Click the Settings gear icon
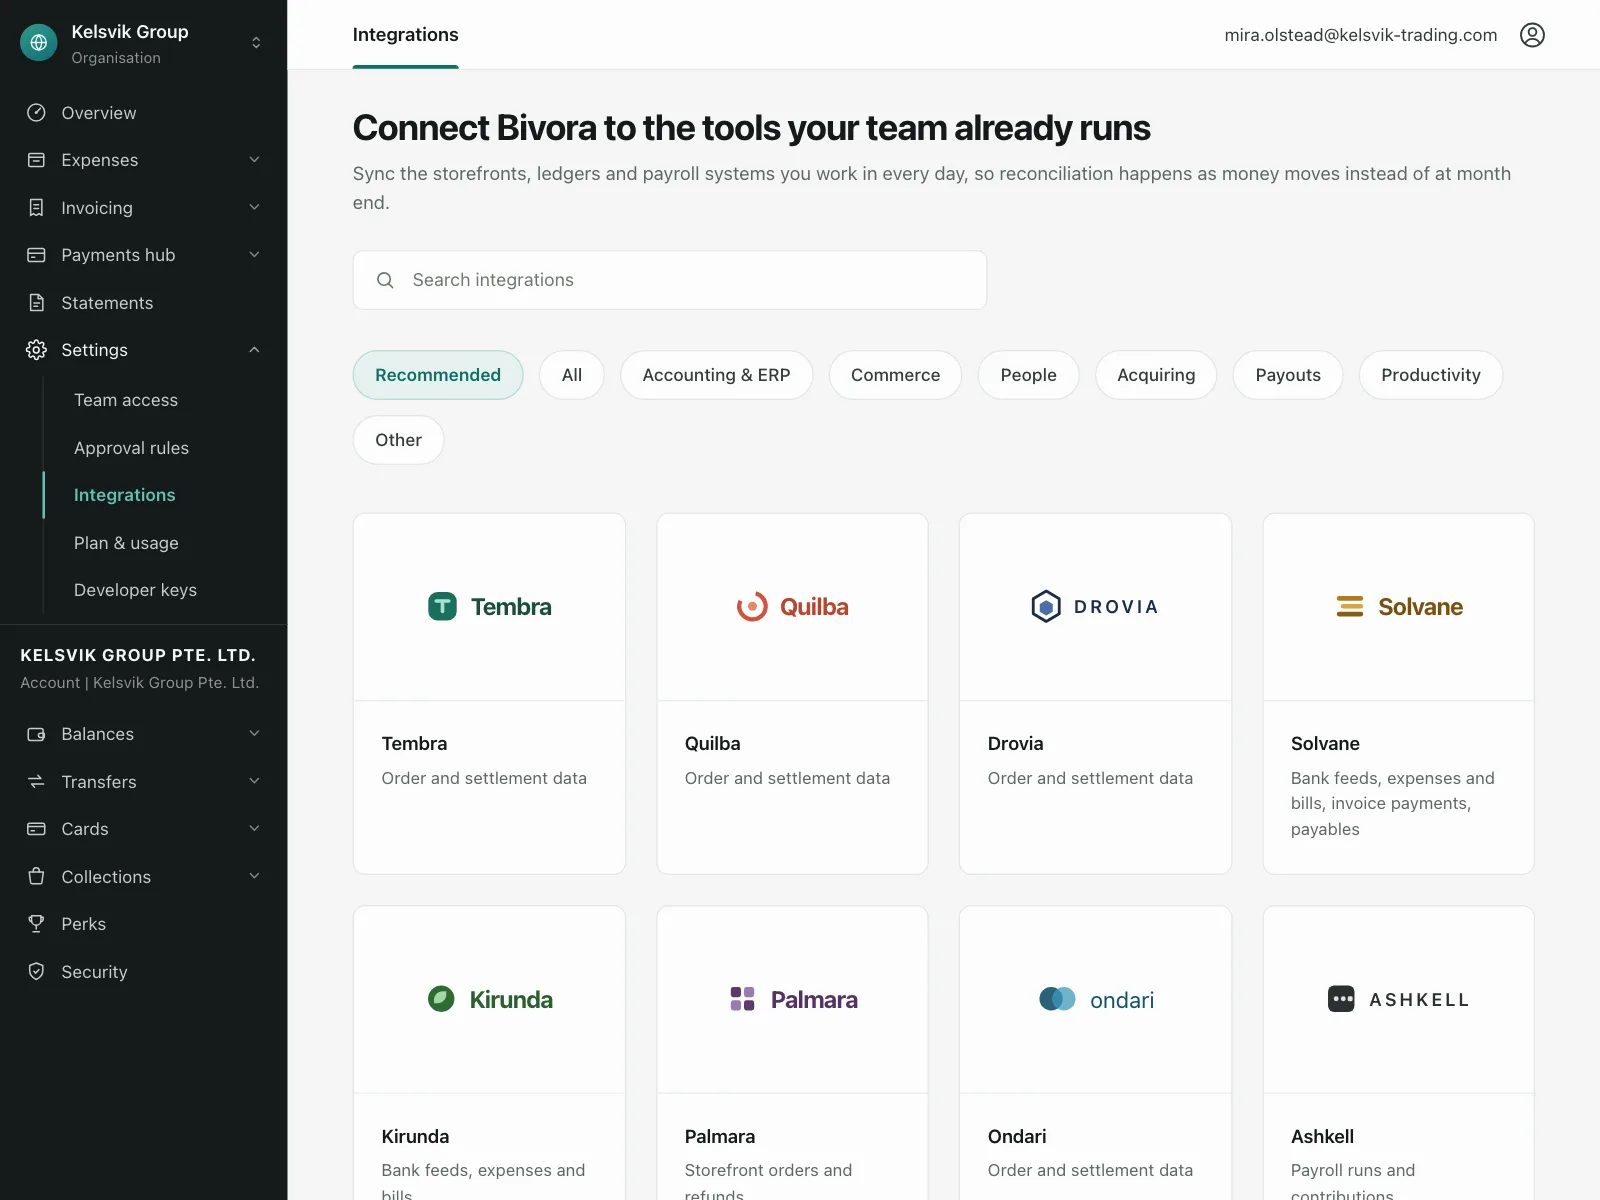This screenshot has width=1600, height=1200. click(36, 350)
